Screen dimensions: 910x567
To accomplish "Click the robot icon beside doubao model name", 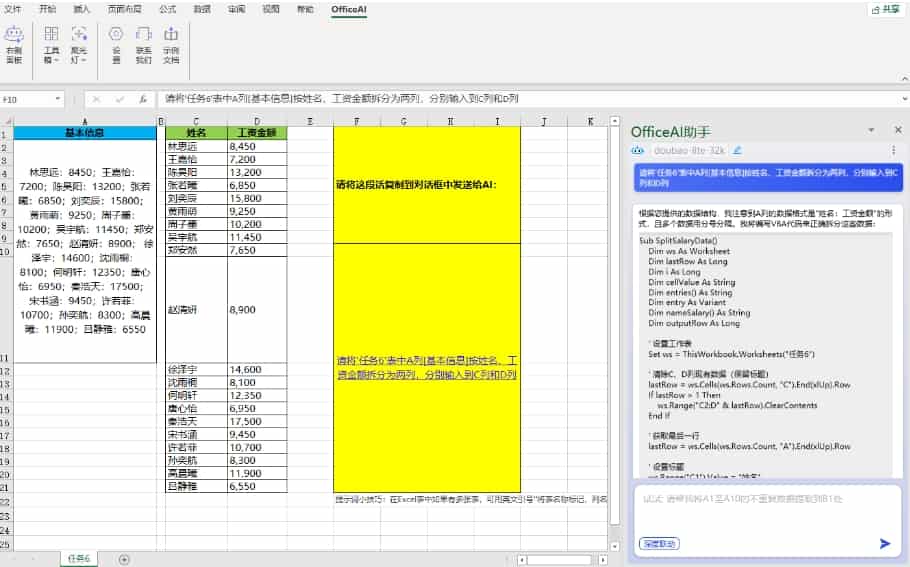I will click(638, 150).
